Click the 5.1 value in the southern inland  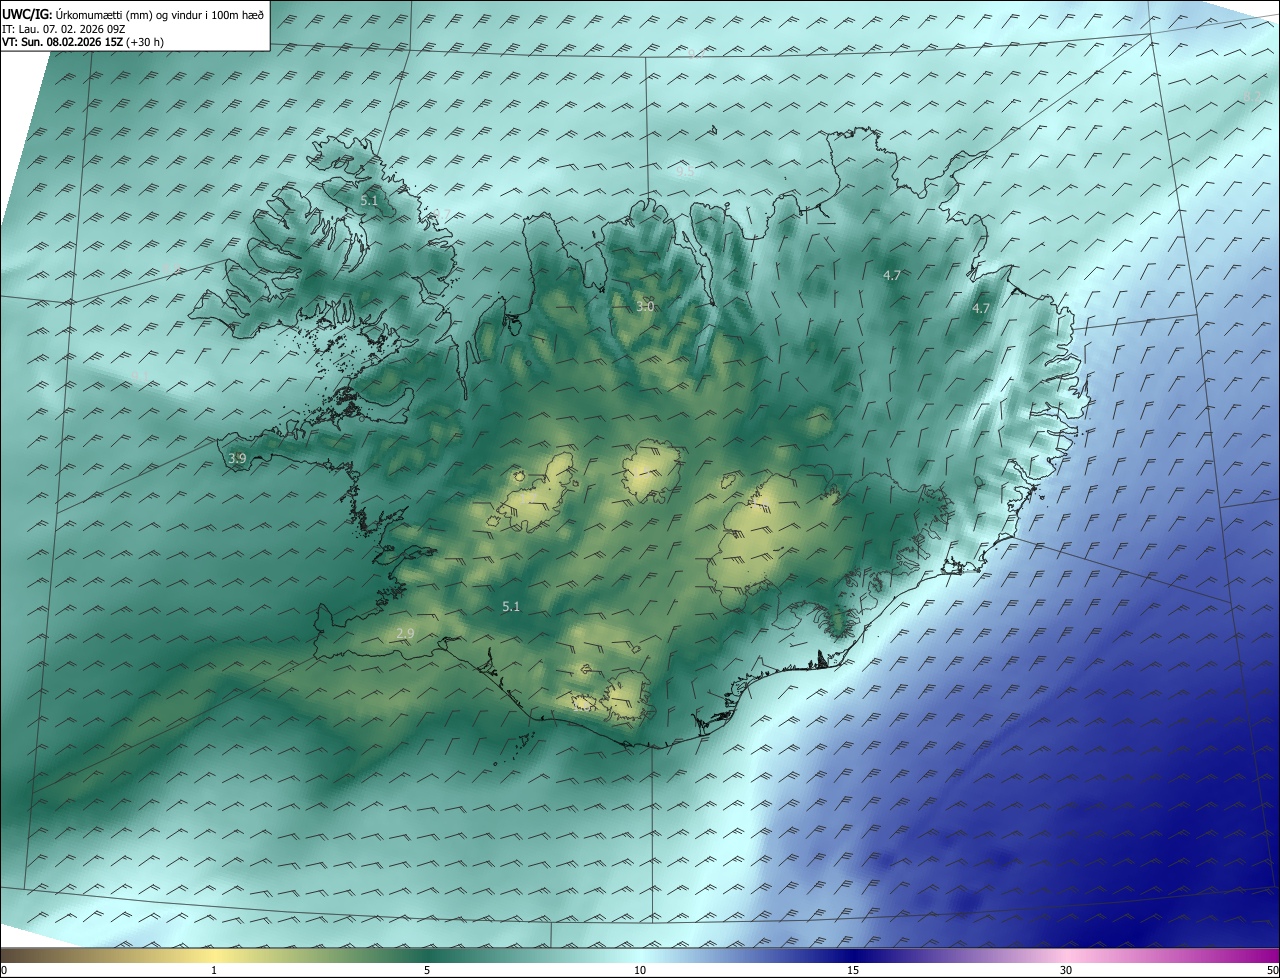pyautogui.click(x=511, y=606)
